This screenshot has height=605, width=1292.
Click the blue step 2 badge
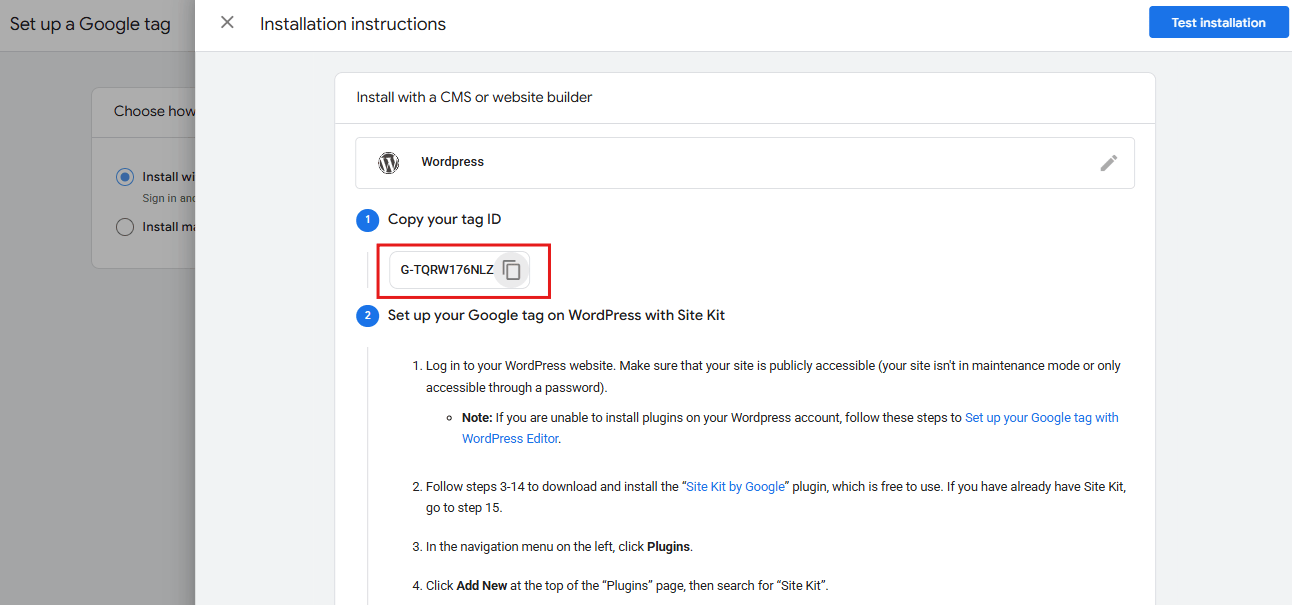click(367, 315)
